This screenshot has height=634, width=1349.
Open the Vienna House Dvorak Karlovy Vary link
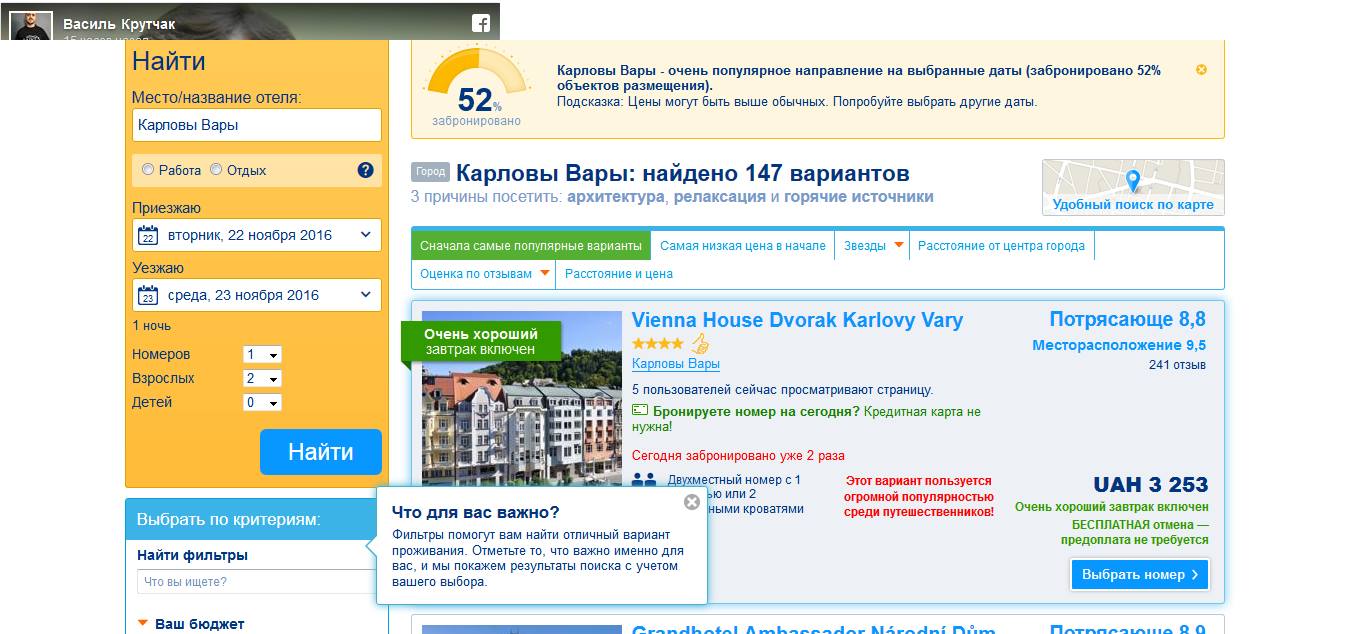pos(797,321)
